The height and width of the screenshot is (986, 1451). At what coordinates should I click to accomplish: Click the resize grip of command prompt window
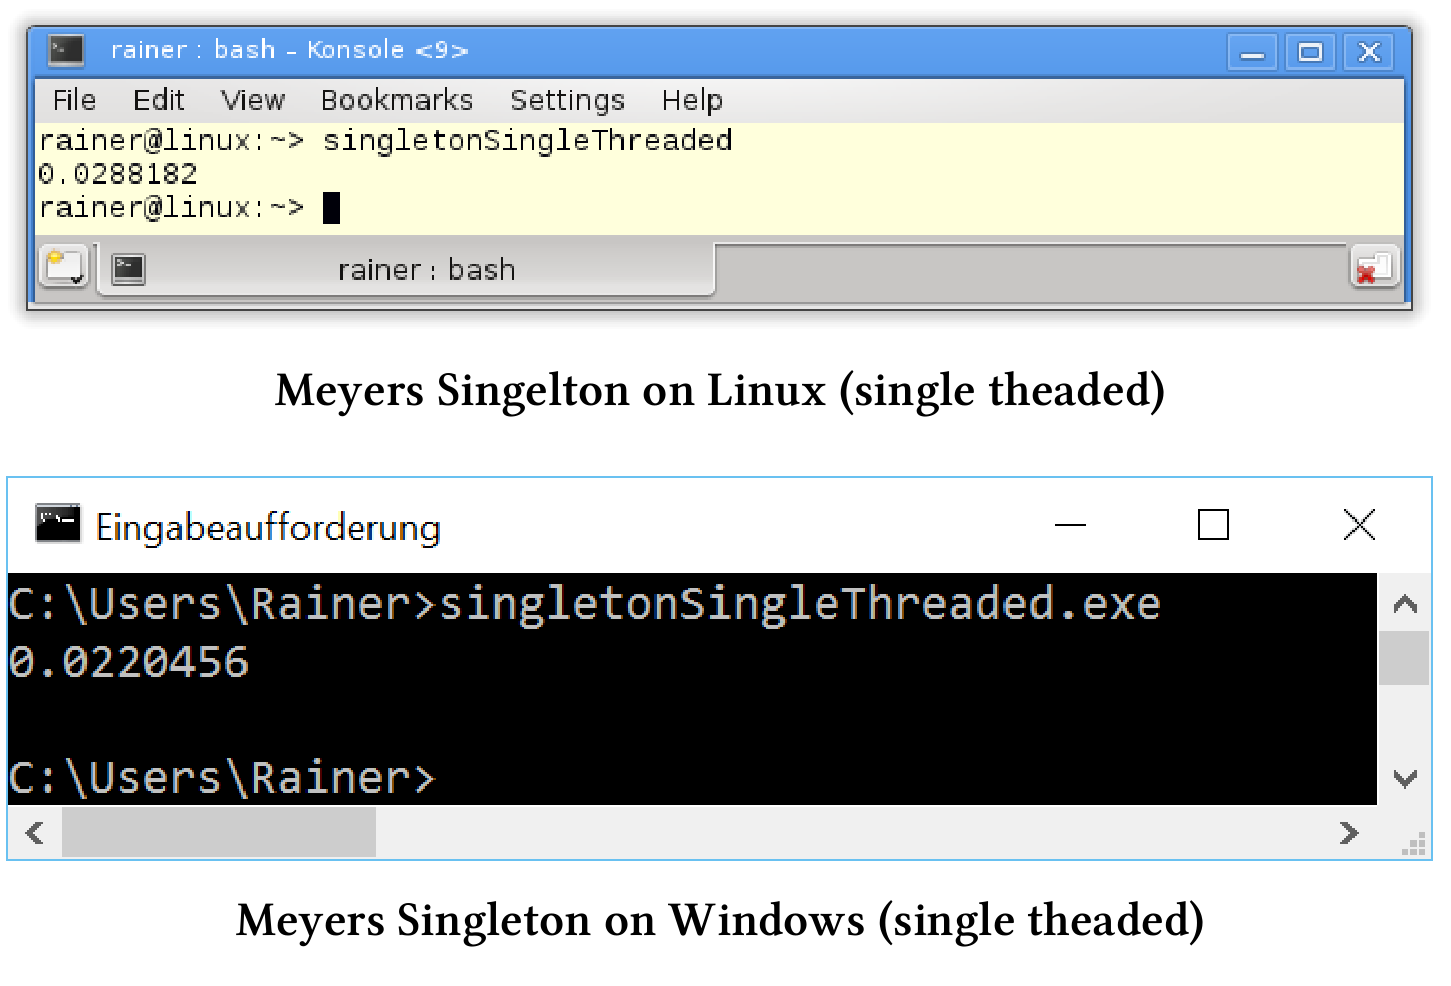1413,844
